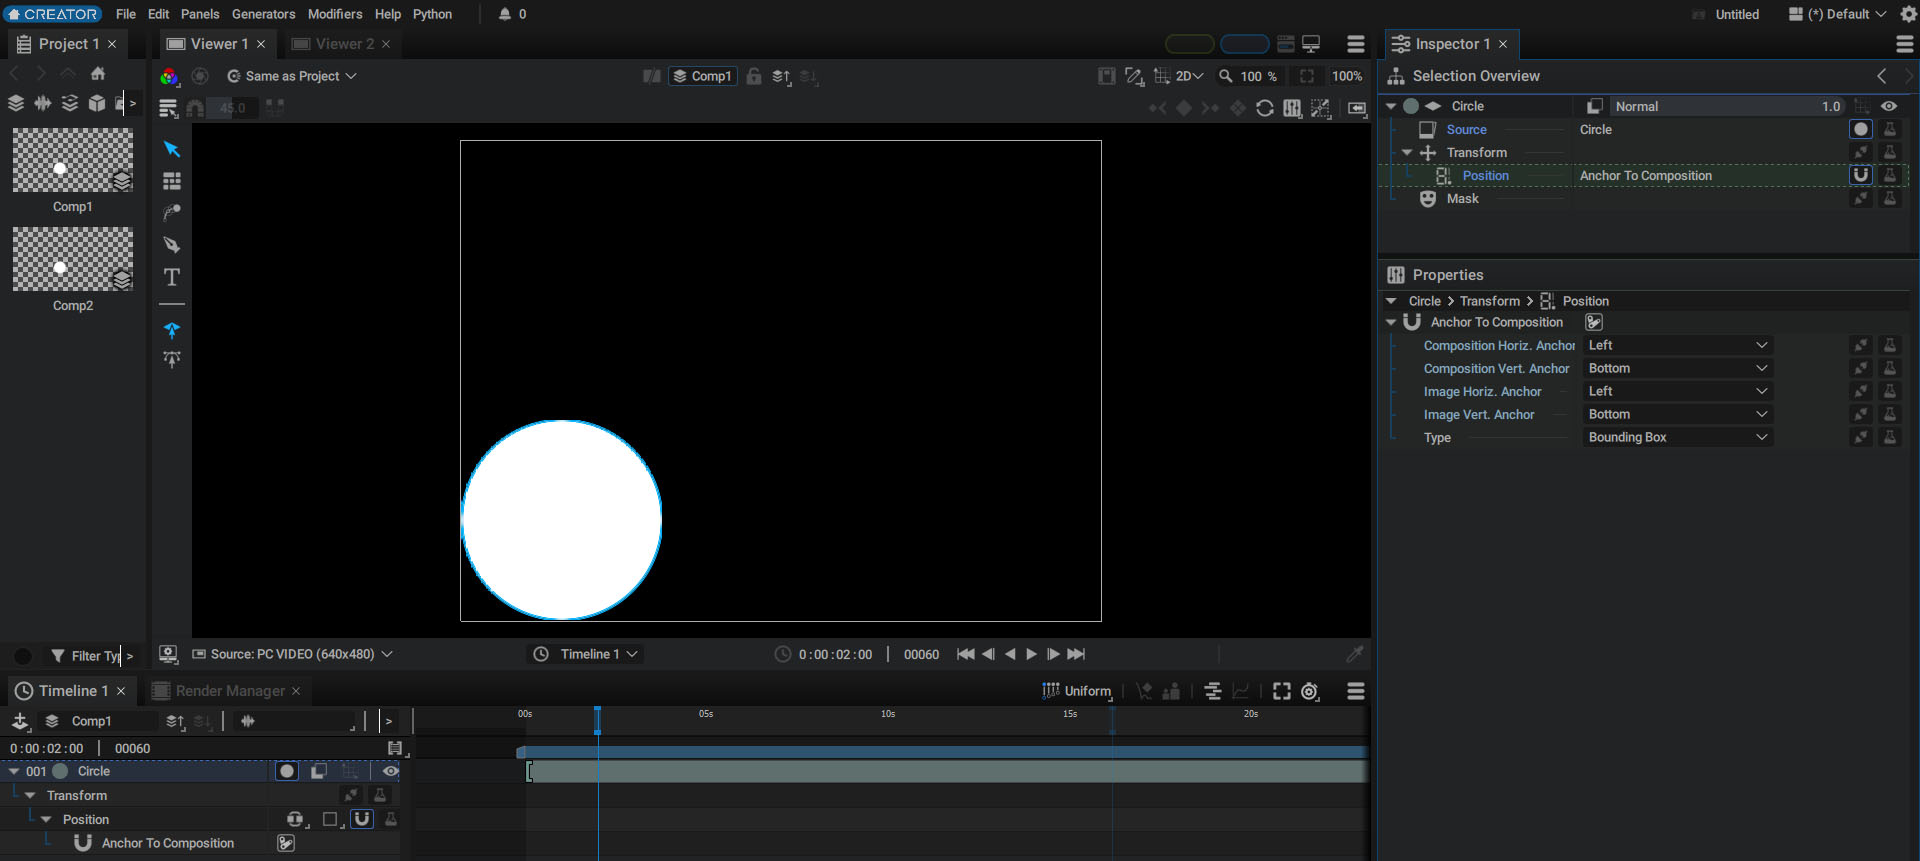
Task: Open Composition Vert. Anchor dropdown
Action: (x=1678, y=368)
